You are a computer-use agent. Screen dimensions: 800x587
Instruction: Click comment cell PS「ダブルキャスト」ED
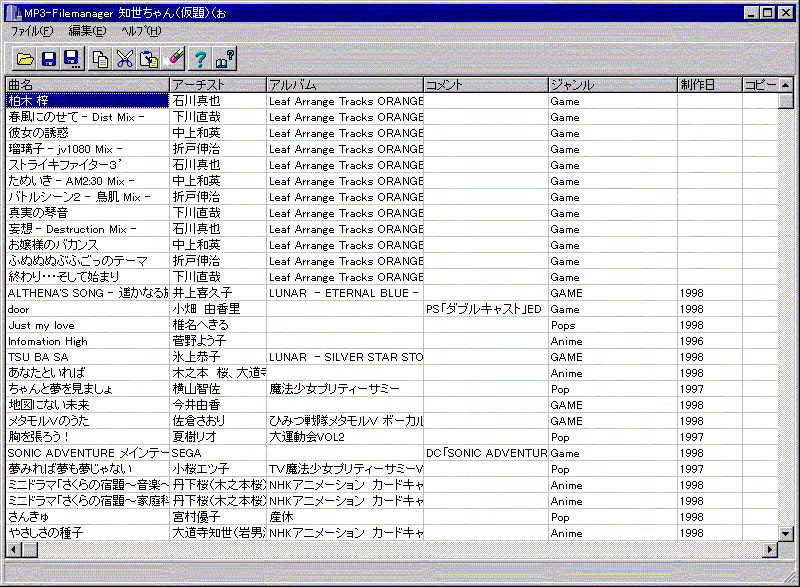coord(484,310)
